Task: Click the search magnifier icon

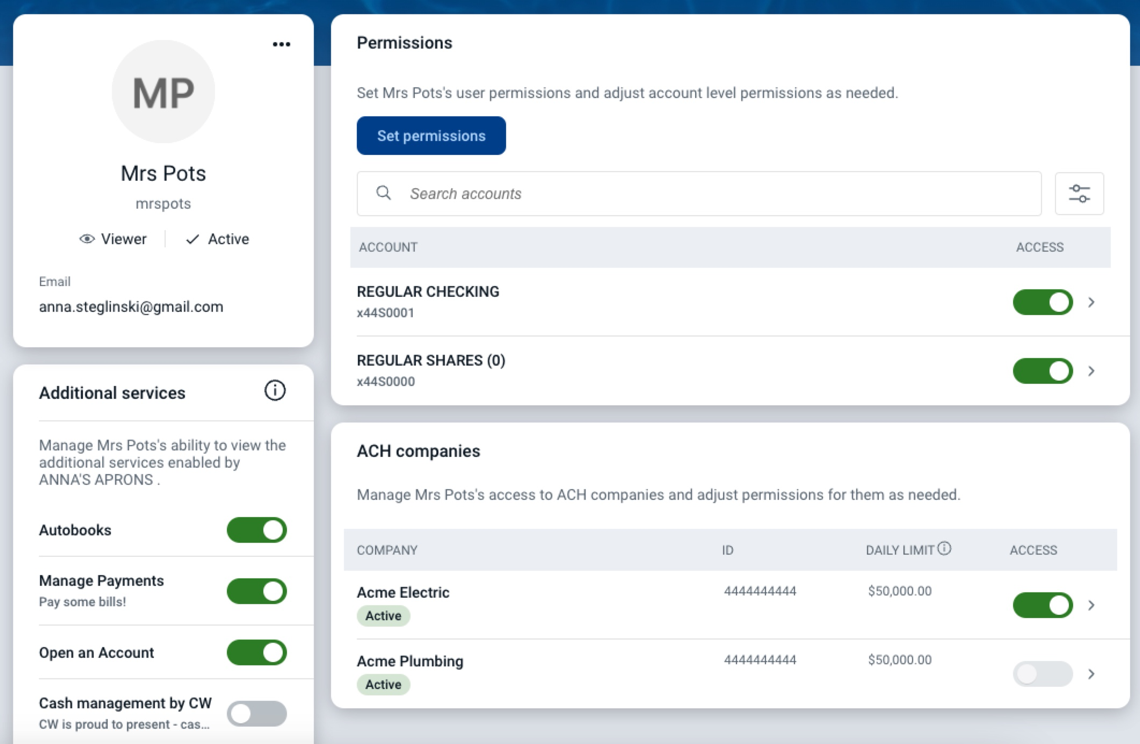Action: pos(383,193)
